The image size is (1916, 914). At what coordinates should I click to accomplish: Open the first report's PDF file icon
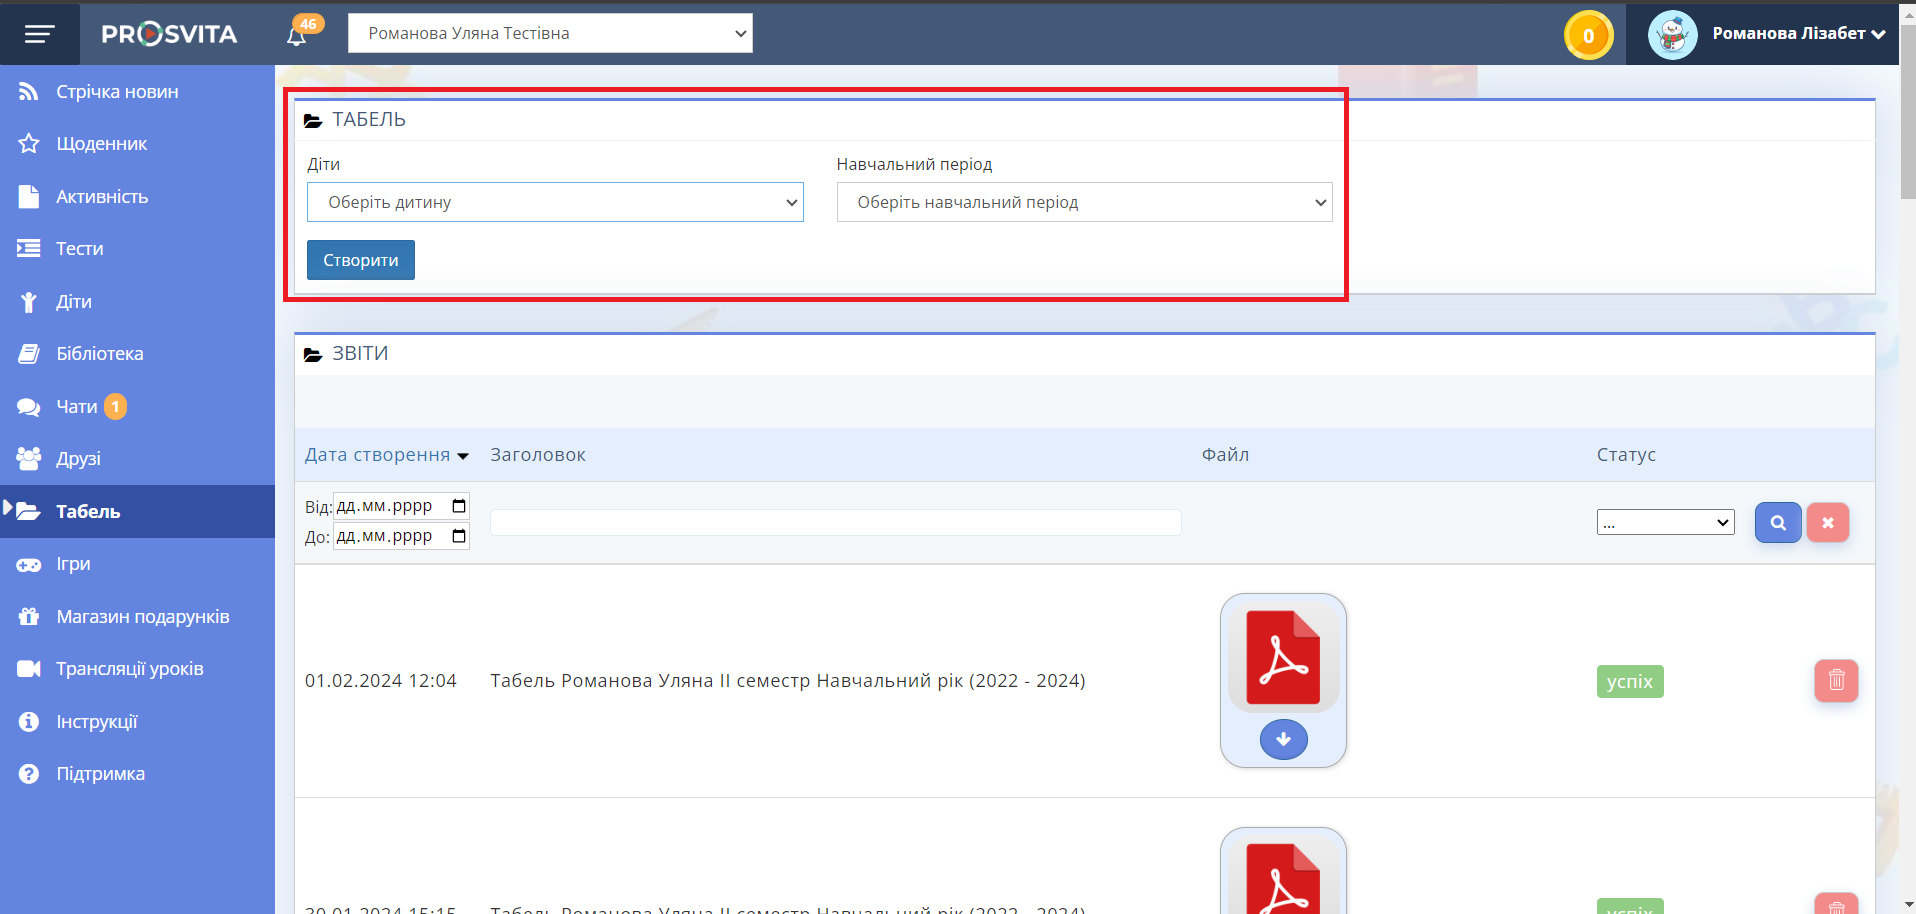(1283, 659)
